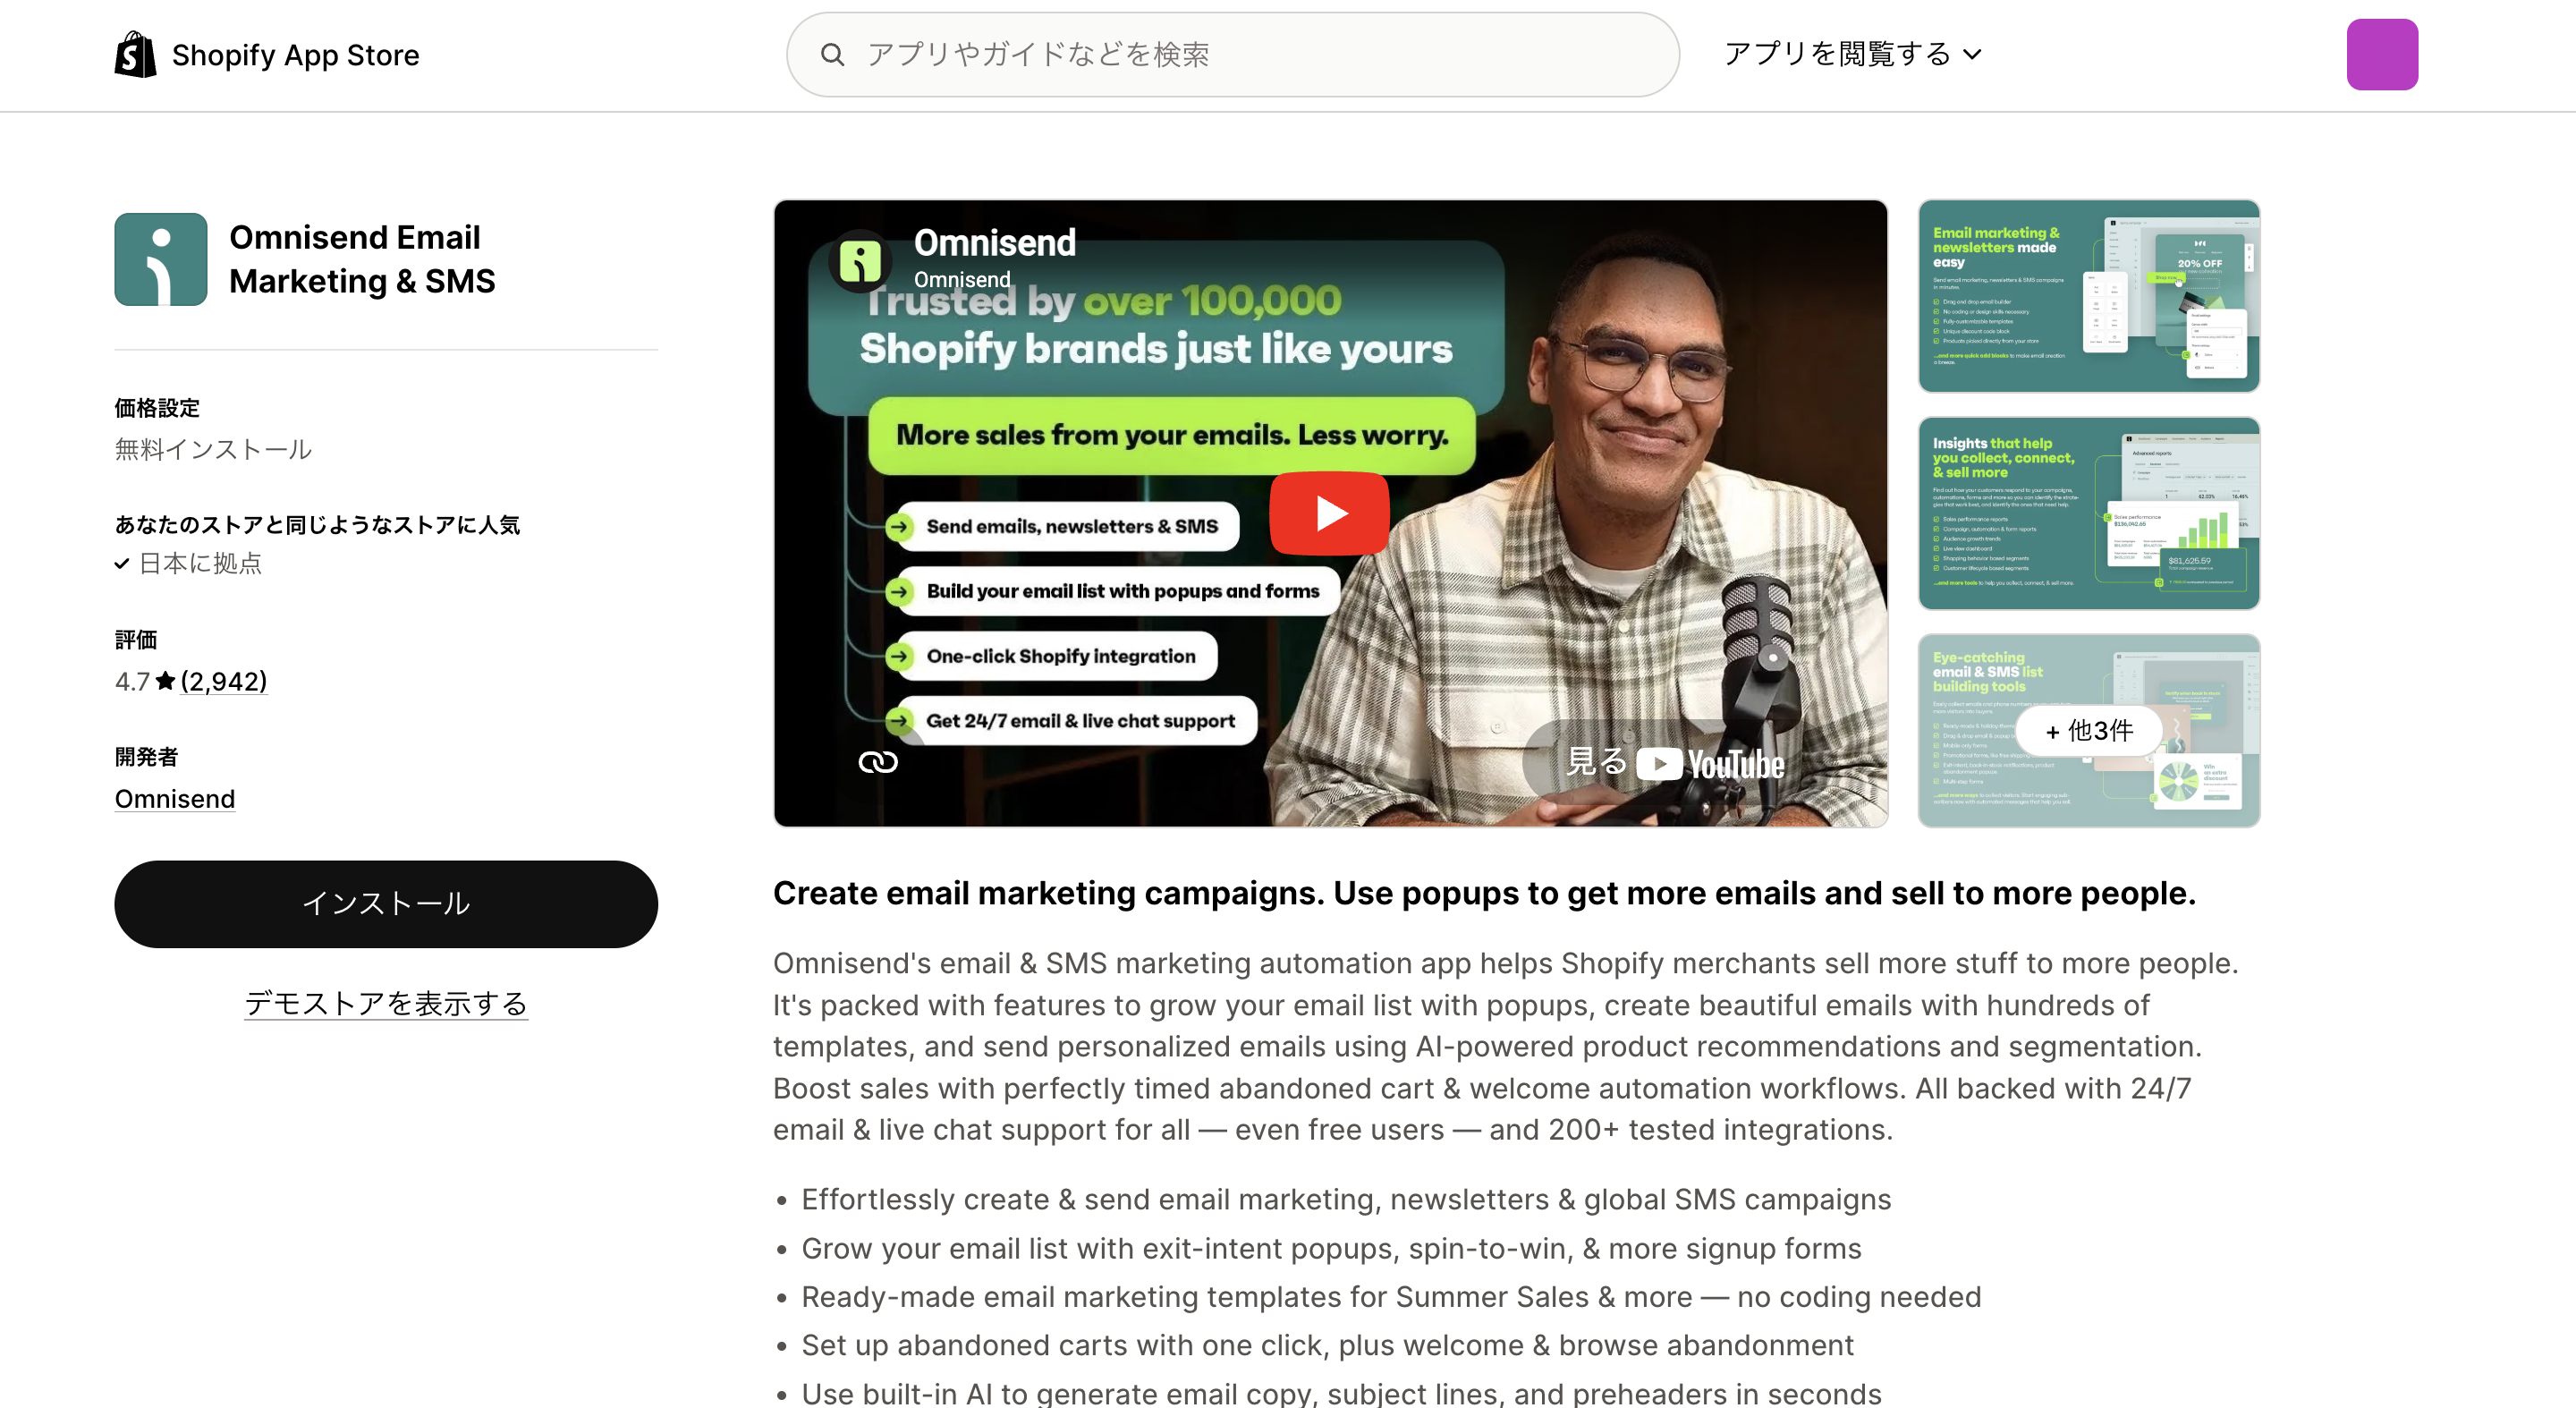Click the インストール button
The image size is (2576, 1408).
pos(386,904)
